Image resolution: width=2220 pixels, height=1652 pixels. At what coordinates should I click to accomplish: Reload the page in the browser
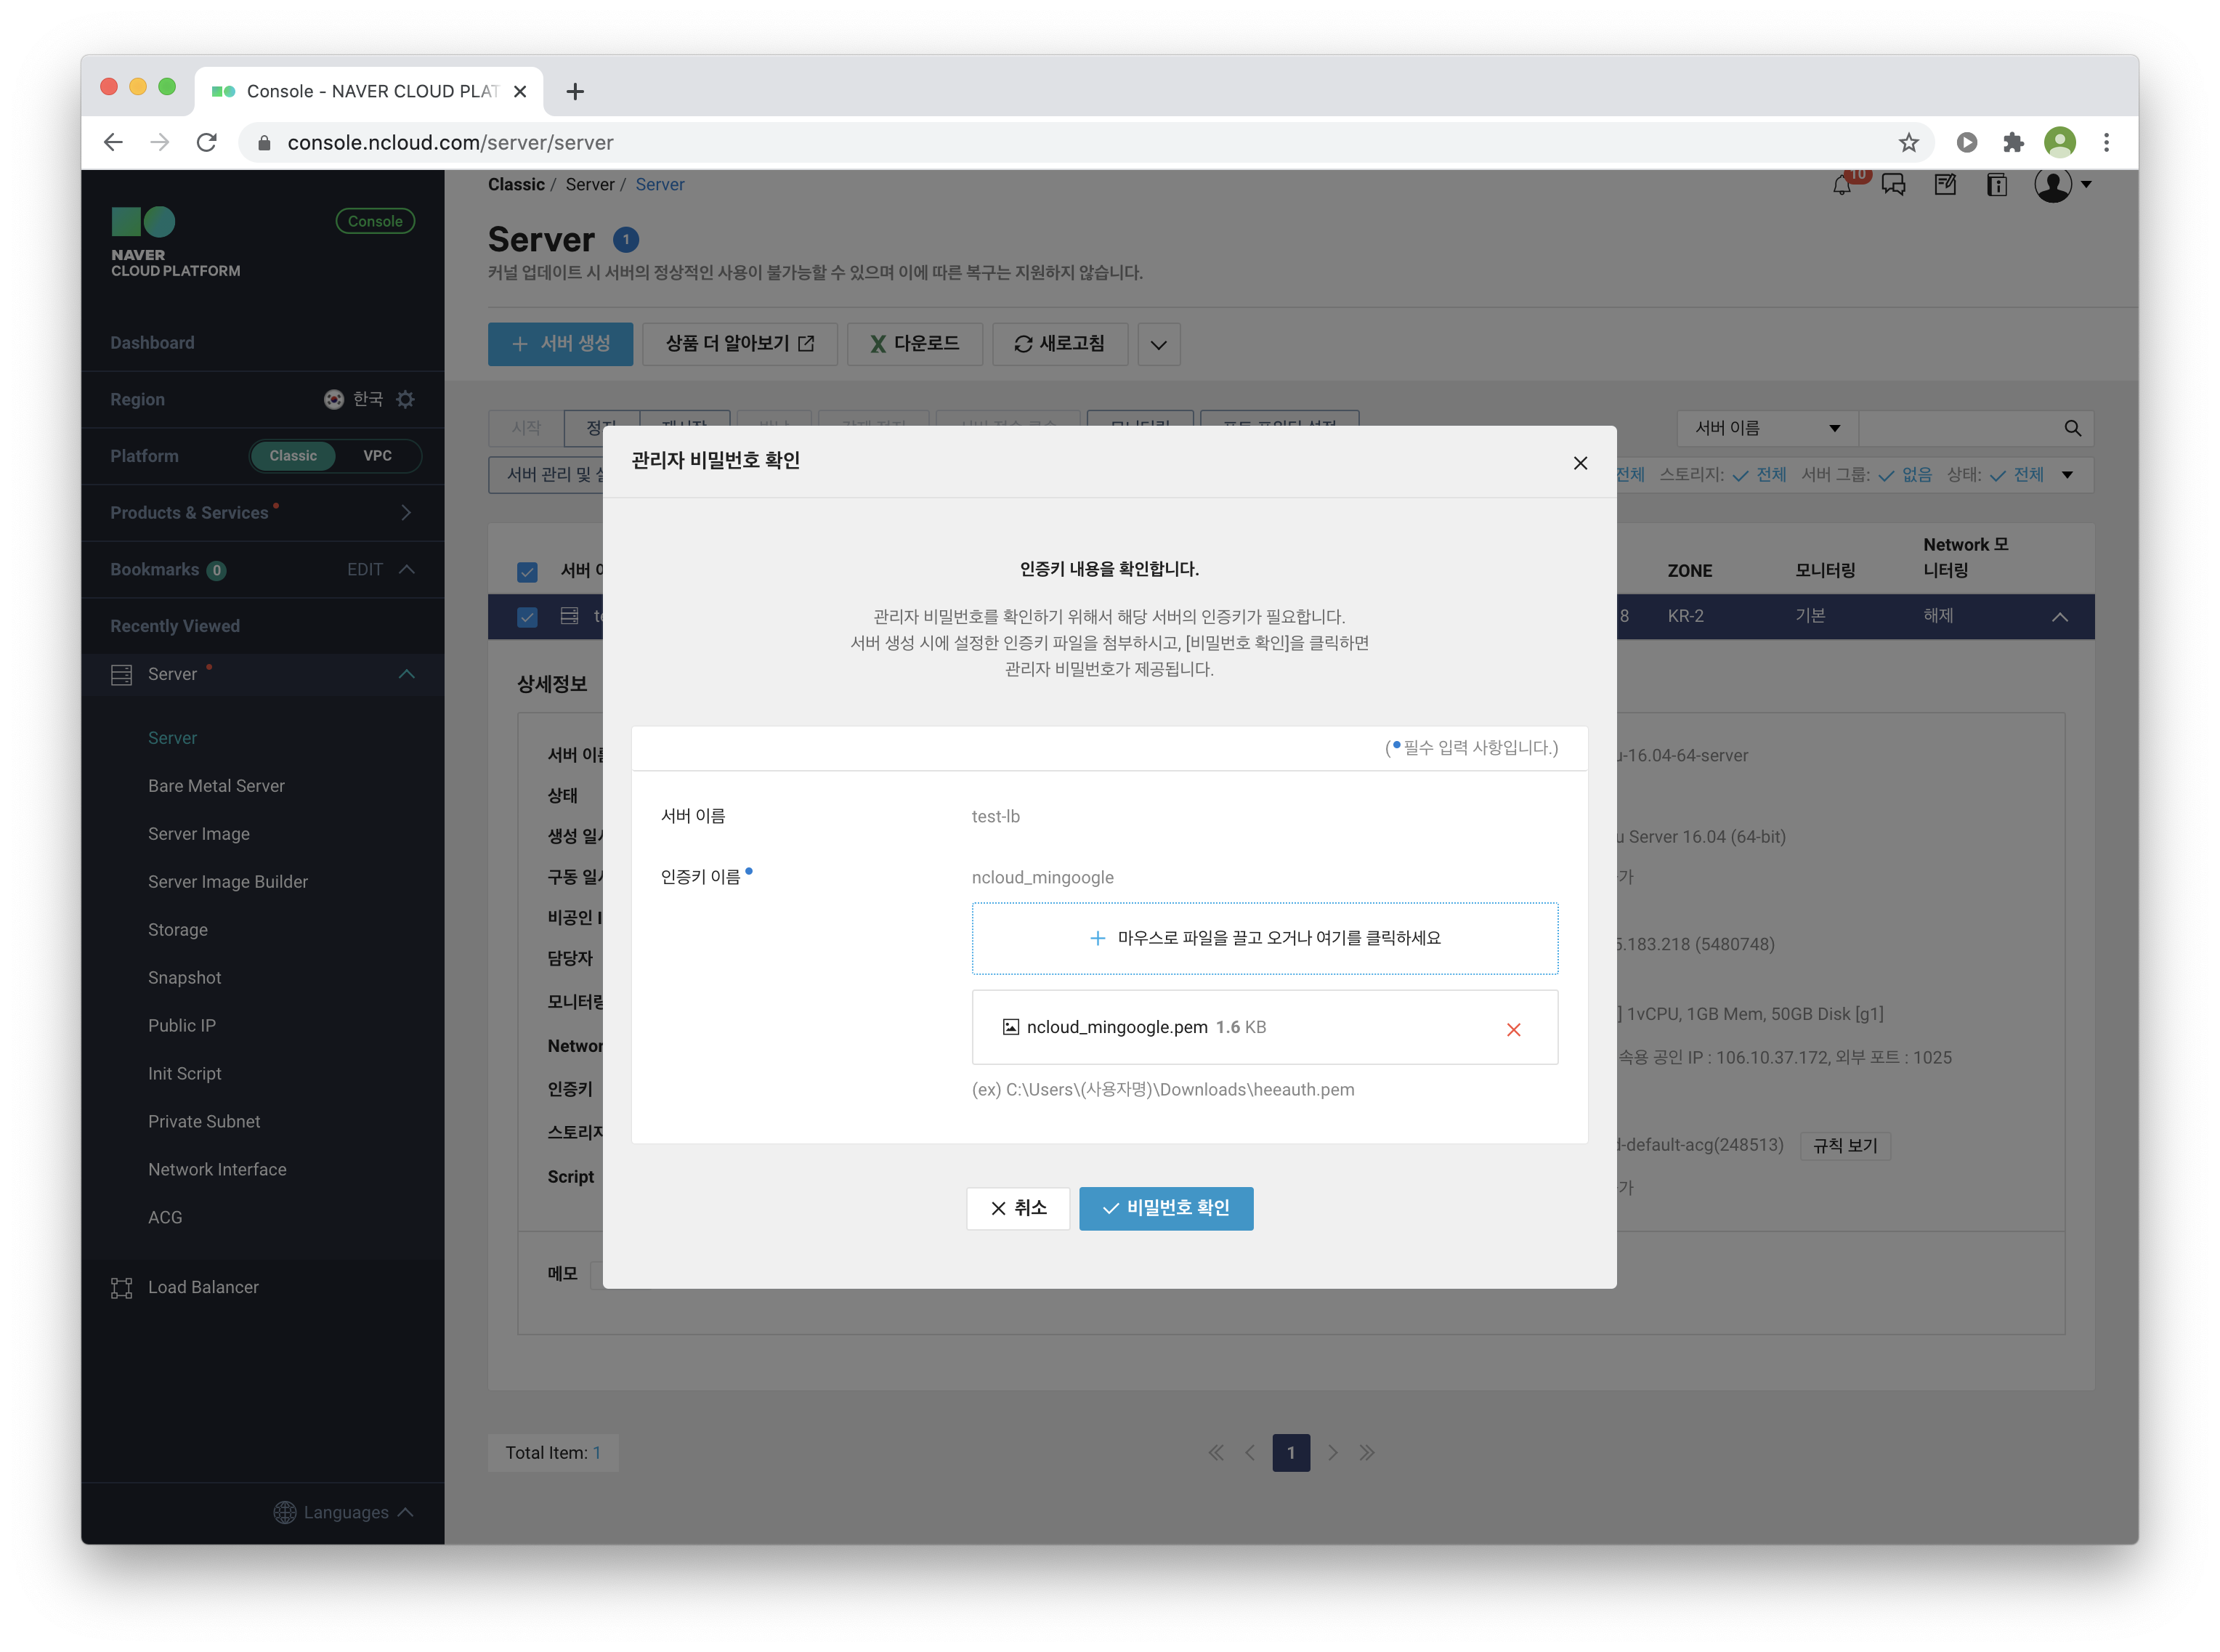coord(207,143)
